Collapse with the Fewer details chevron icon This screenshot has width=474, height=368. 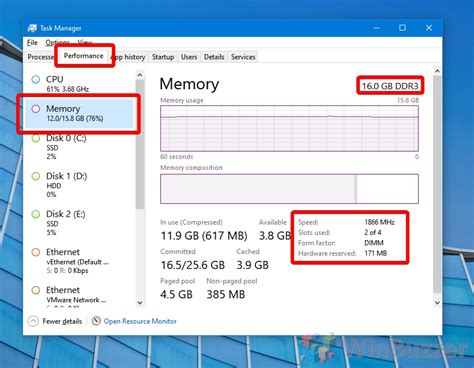point(33,321)
